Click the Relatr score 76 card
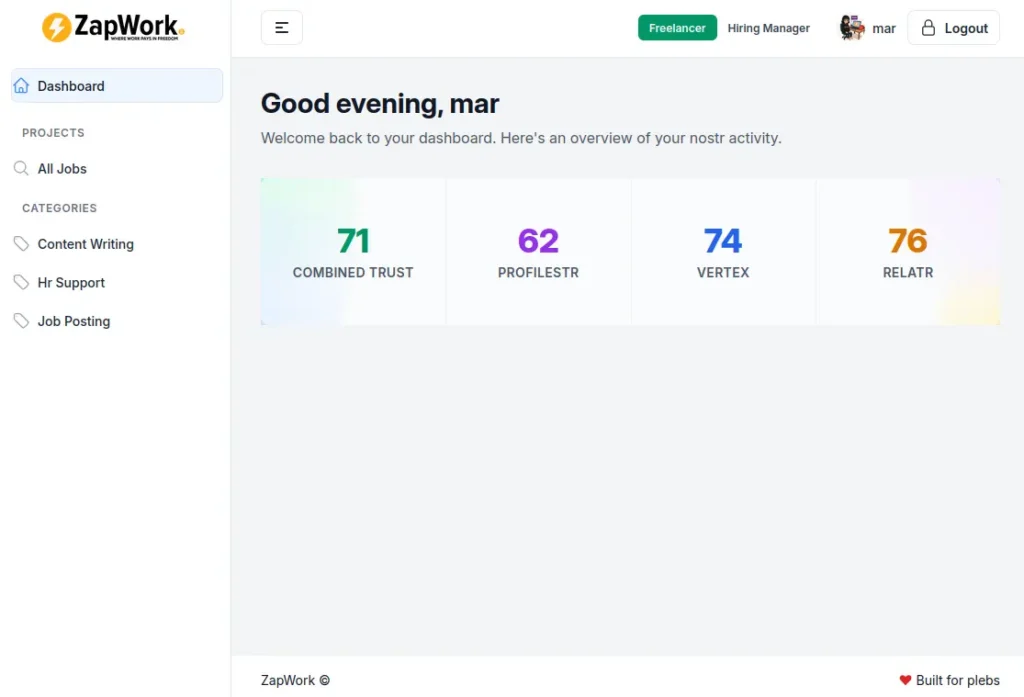Image resolution: width=1024 pixels, height=697 pixels. pyautogui.click(x=907, y=252)
